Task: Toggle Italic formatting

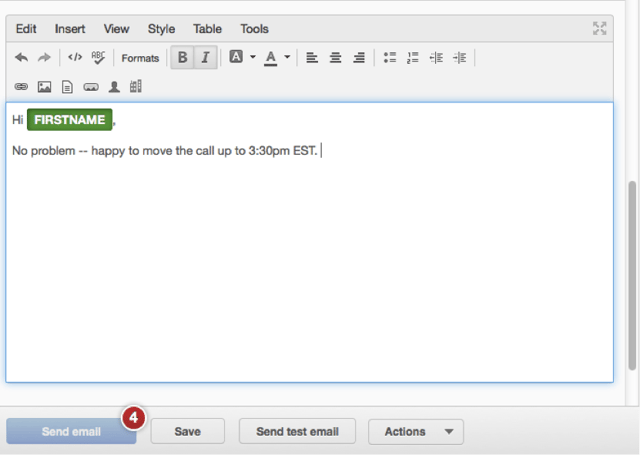Action: point(205,58)
